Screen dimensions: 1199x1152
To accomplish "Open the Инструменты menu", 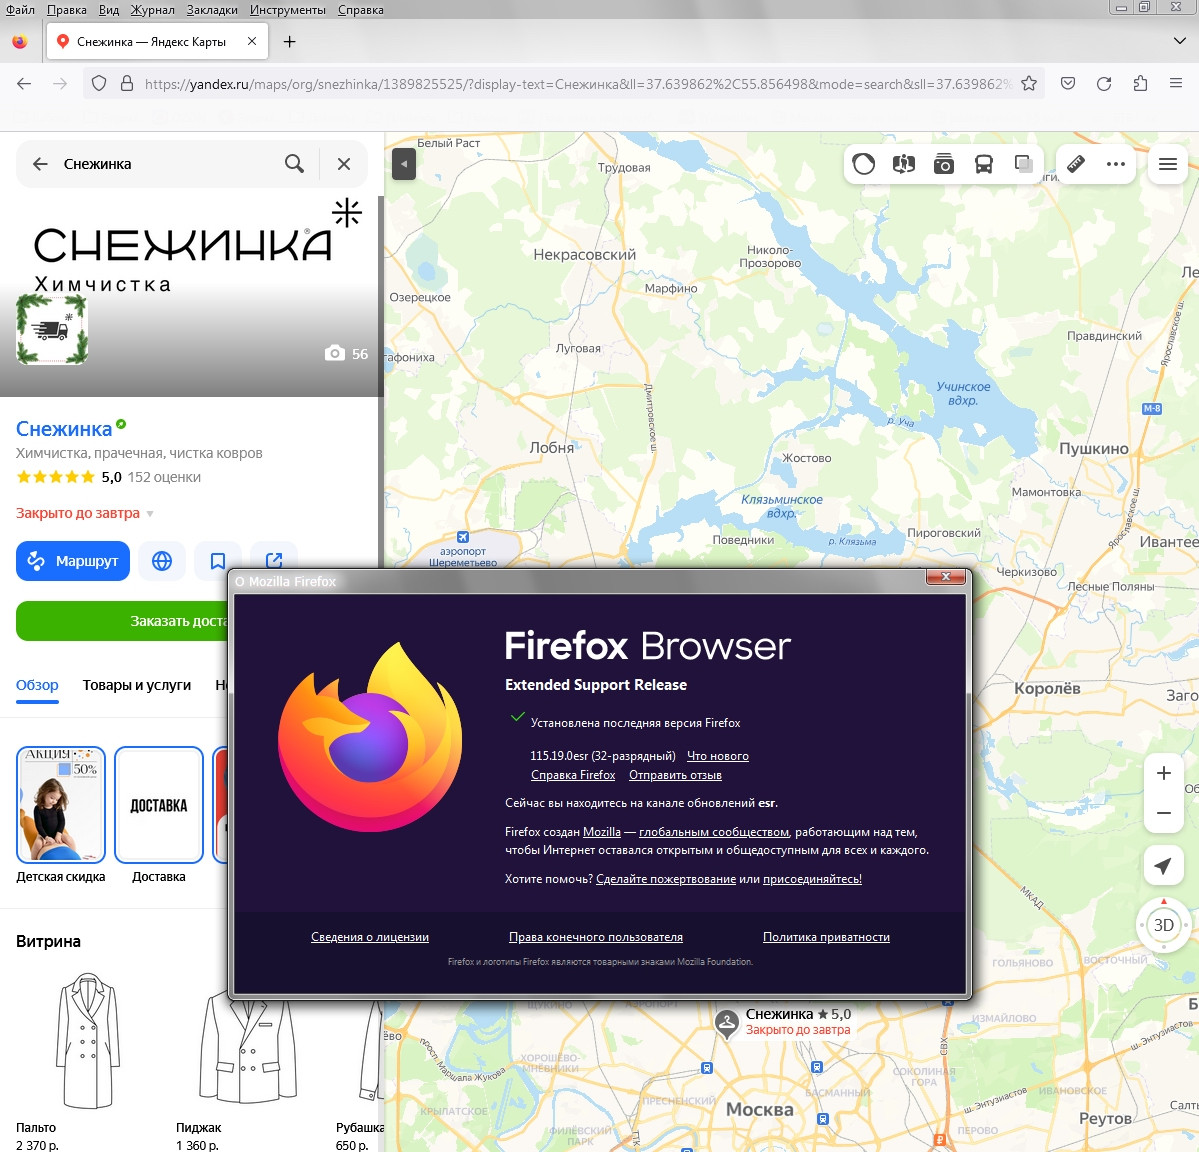I will 288,10.
